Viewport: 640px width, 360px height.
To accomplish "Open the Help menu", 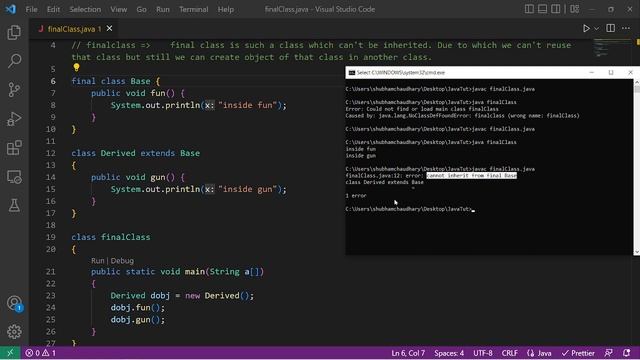I will [226, 9].
